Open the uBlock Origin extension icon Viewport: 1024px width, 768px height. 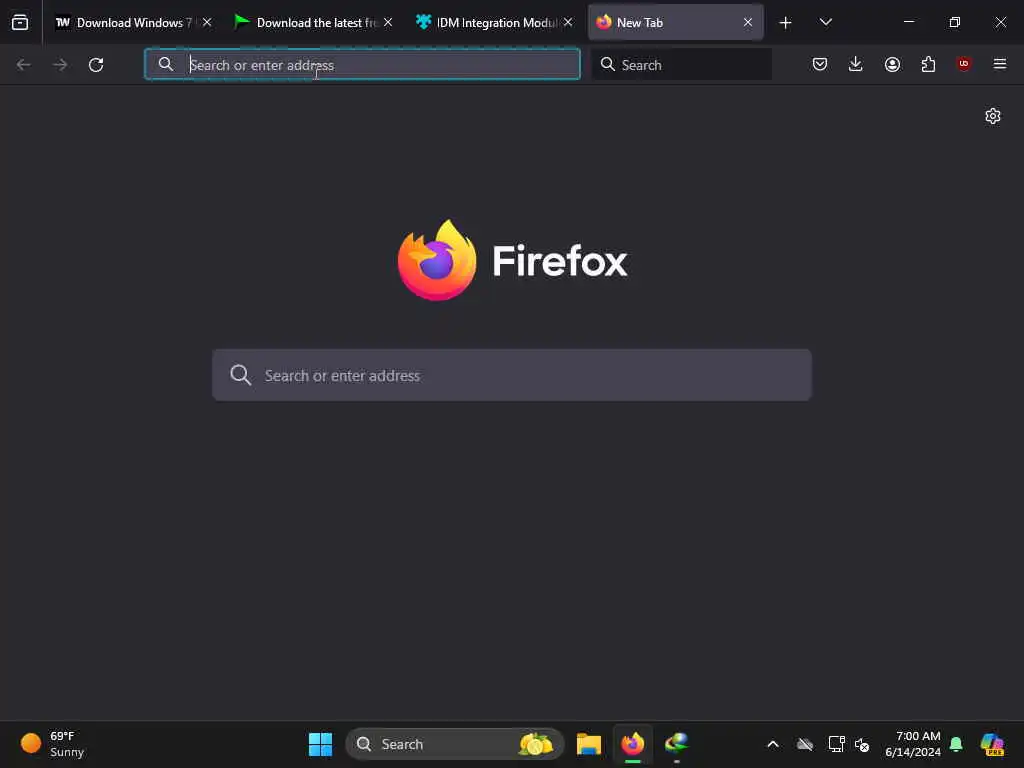click(964, 63)
